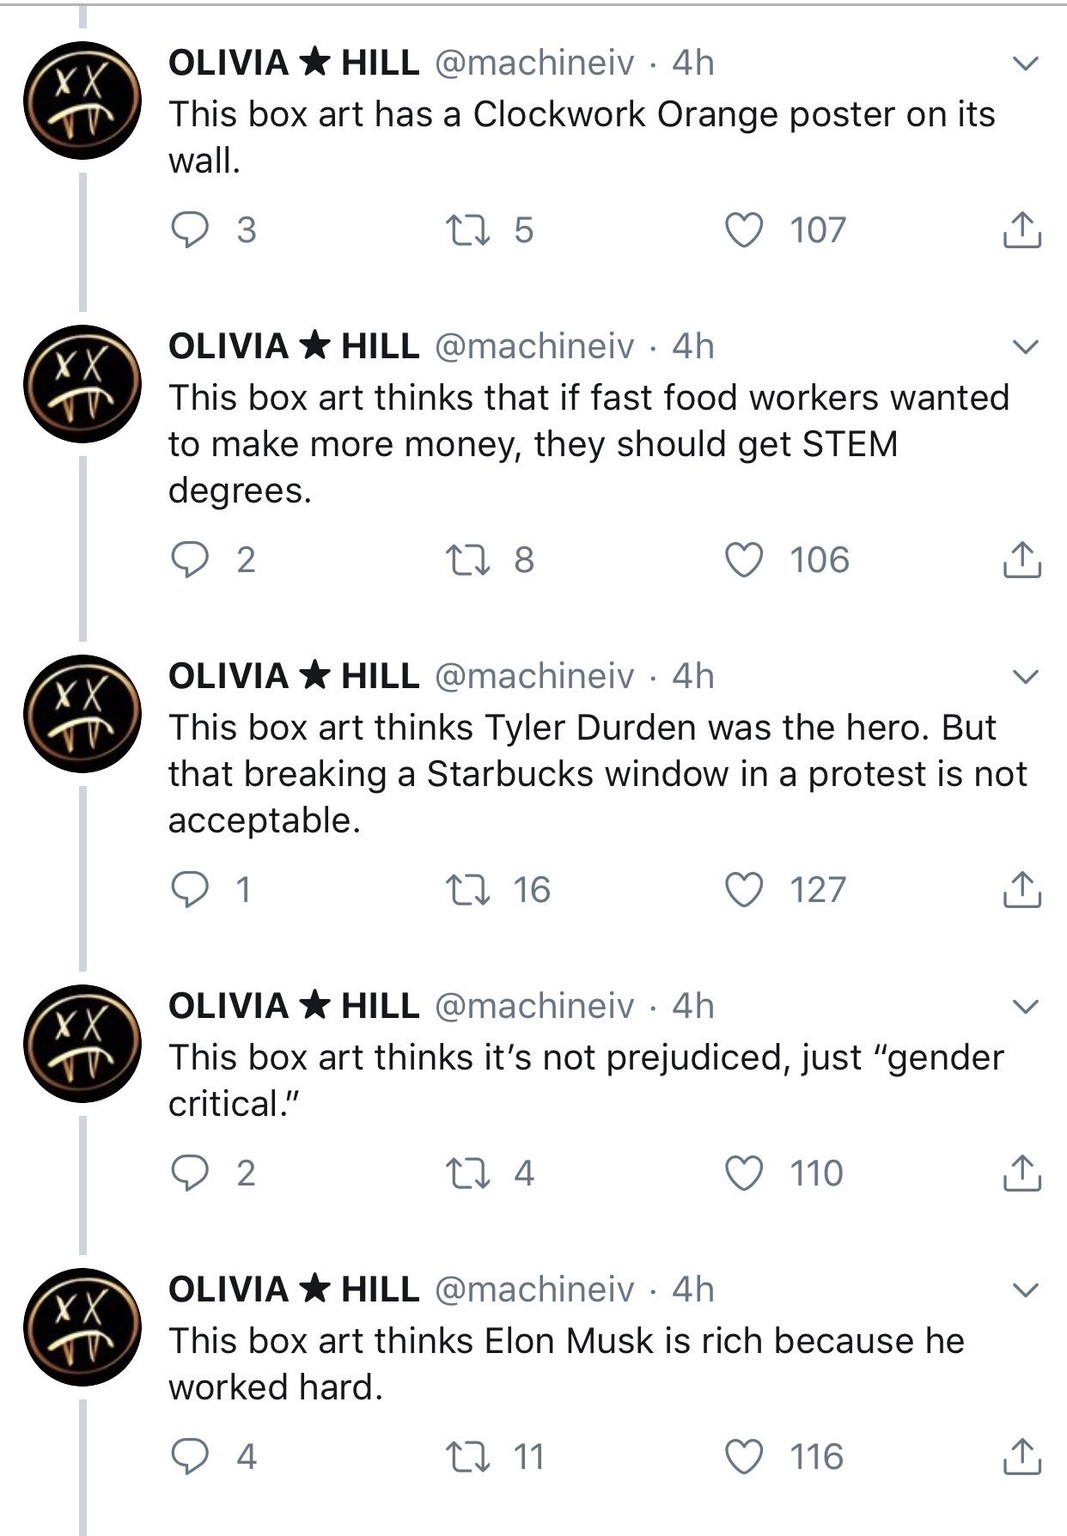Like the Clockwork Orange poster tweet
Viewport: 1067px width, 1536px height.
744,230
